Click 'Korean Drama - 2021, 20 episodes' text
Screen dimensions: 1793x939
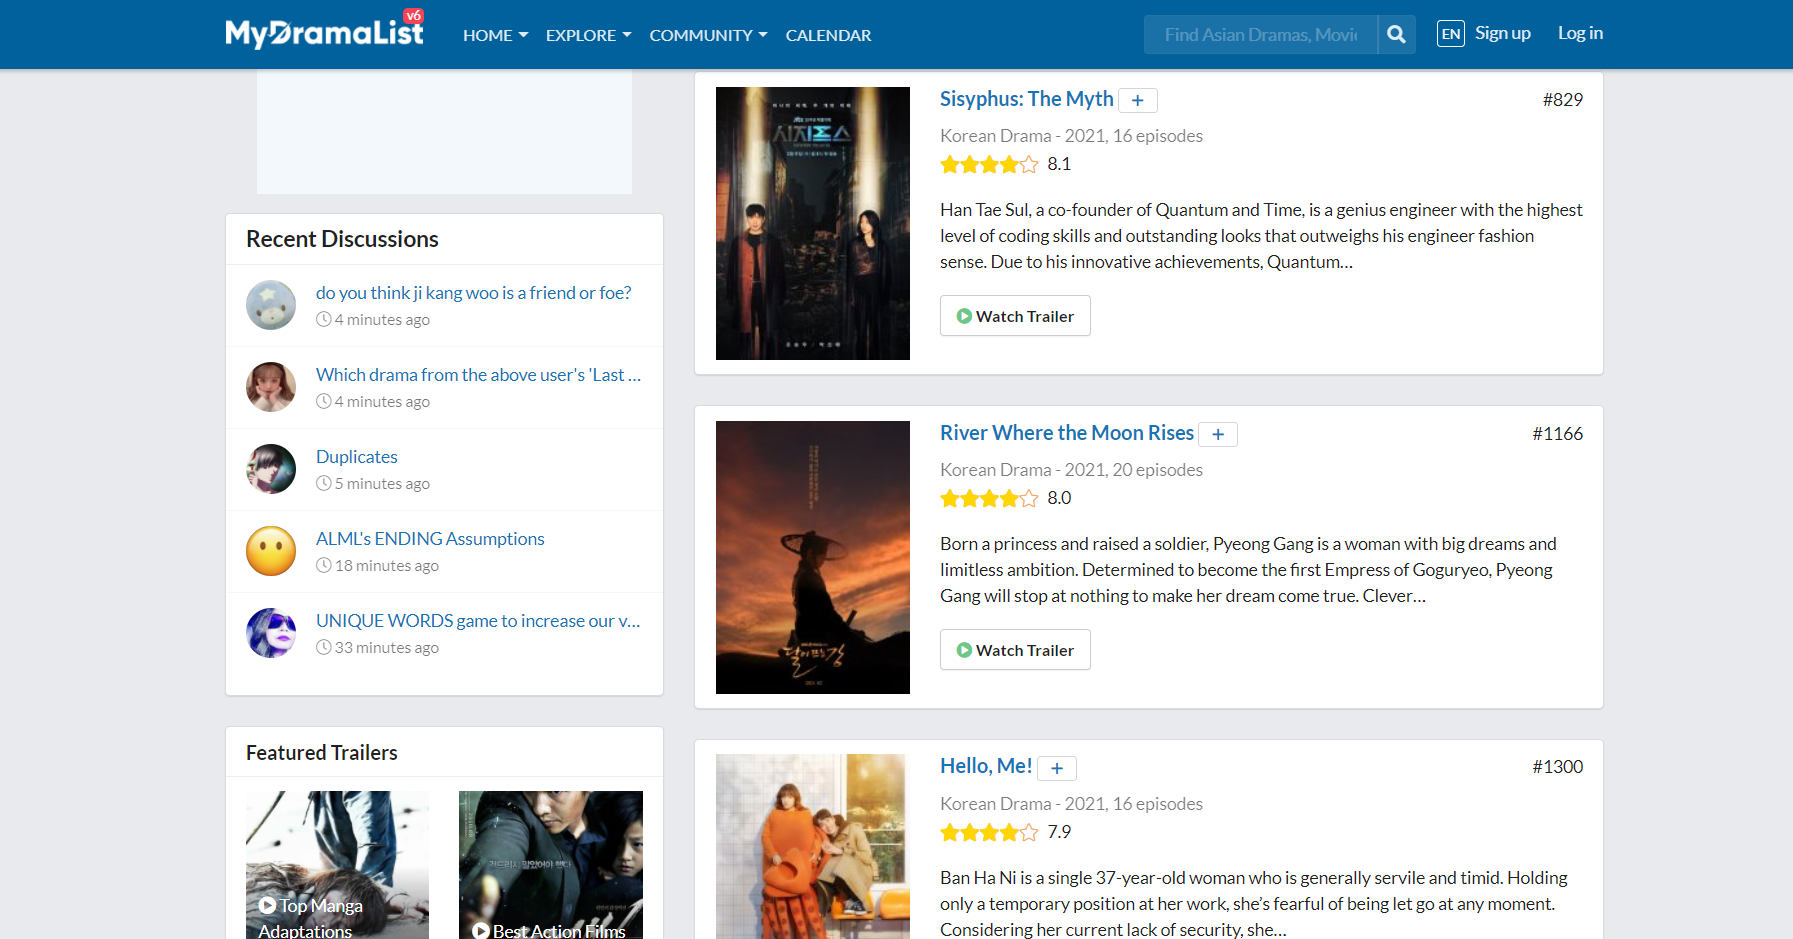(1071, 470)
